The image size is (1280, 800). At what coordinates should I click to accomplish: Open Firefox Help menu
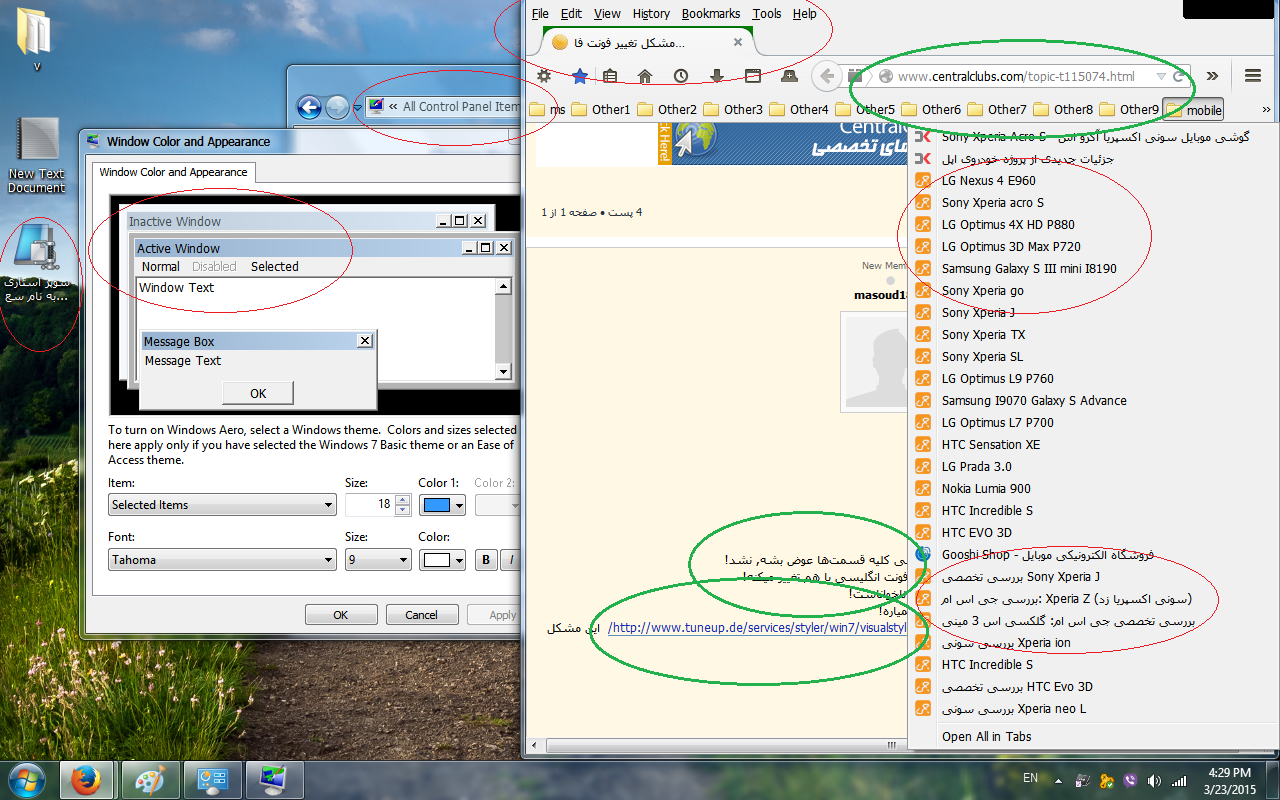click(x=804, y=14)
